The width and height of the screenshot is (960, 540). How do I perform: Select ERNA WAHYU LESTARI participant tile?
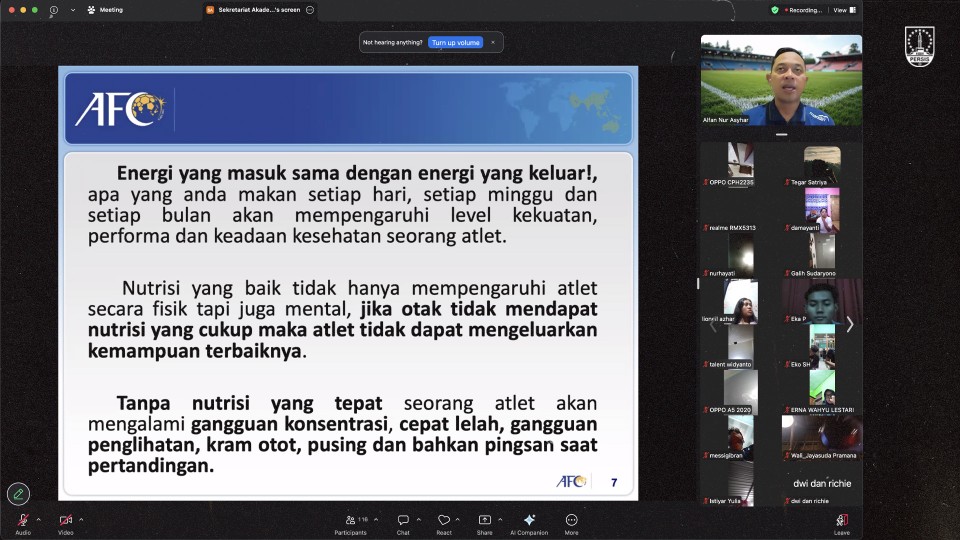click(x=822, y=392)
